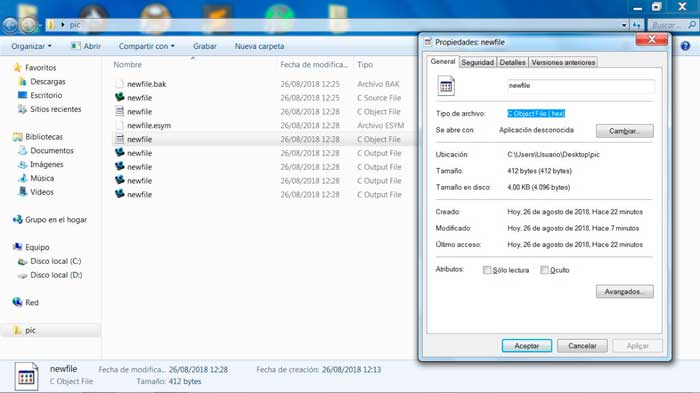Select the newfile C Source File icon
This screenshot has width=700, height=393.
coord(120,97)
